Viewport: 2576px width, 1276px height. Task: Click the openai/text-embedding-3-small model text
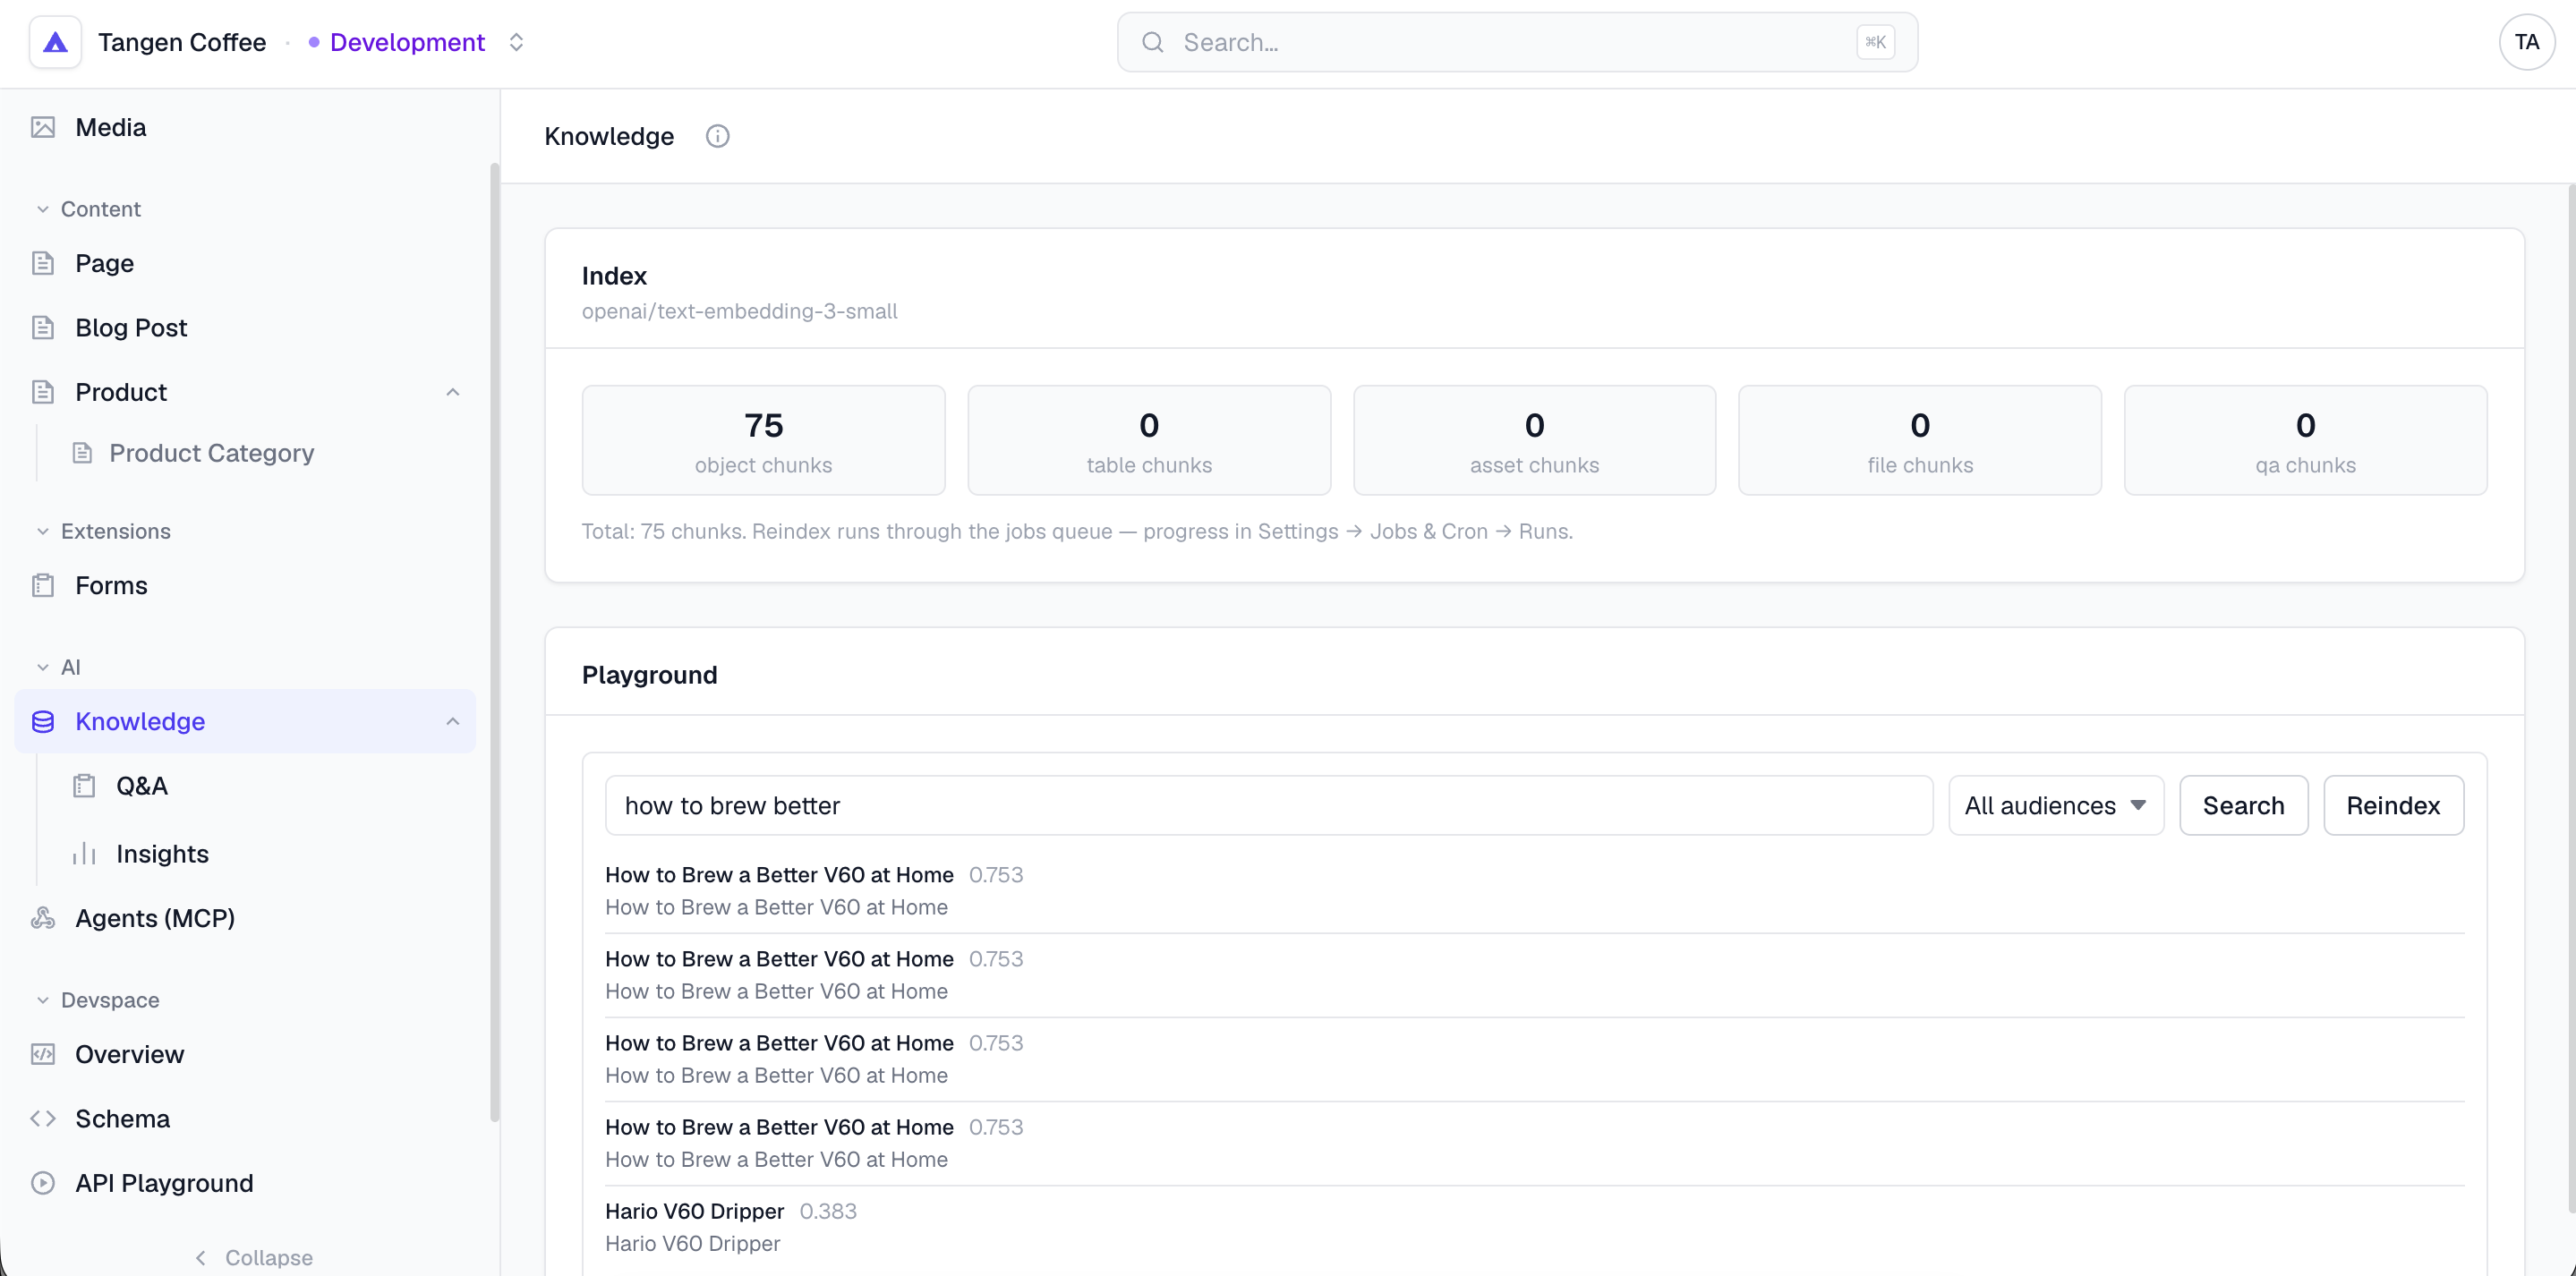pos(739,311)
